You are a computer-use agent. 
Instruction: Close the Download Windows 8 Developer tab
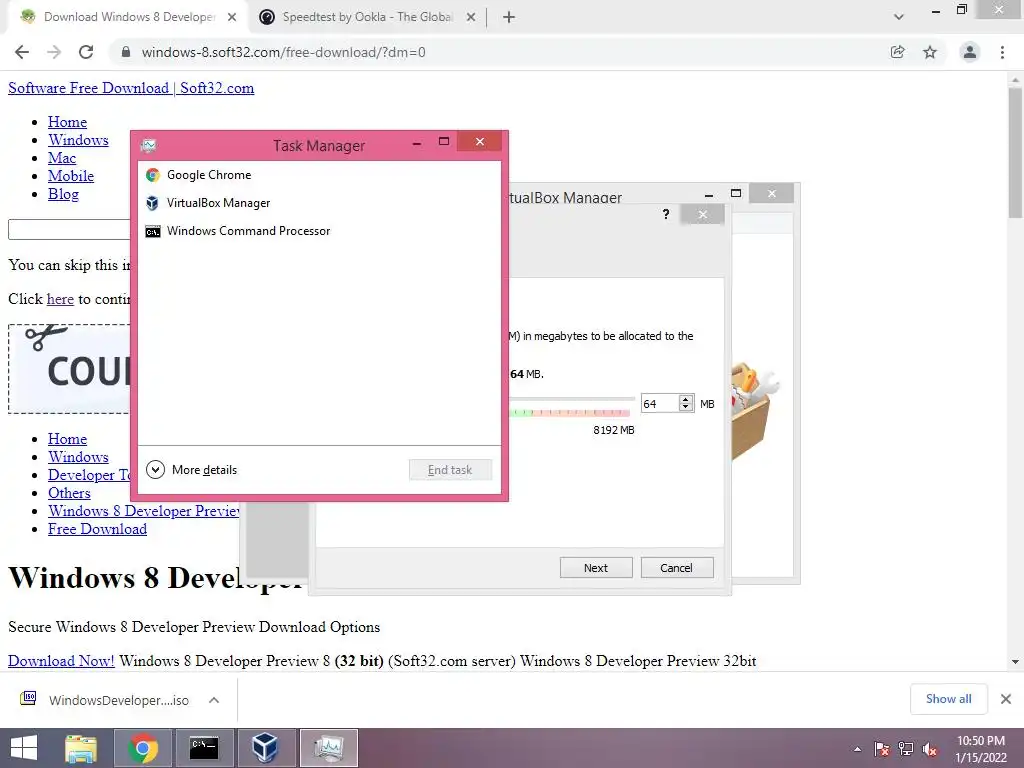232,18
